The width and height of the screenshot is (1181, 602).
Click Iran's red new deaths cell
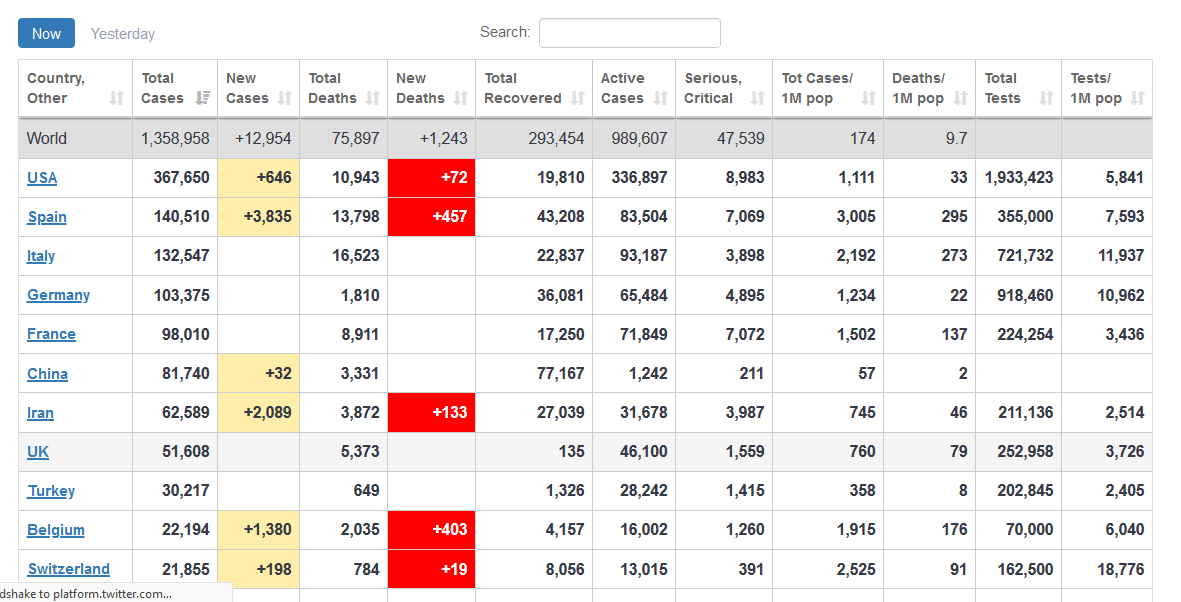(431, 412)
